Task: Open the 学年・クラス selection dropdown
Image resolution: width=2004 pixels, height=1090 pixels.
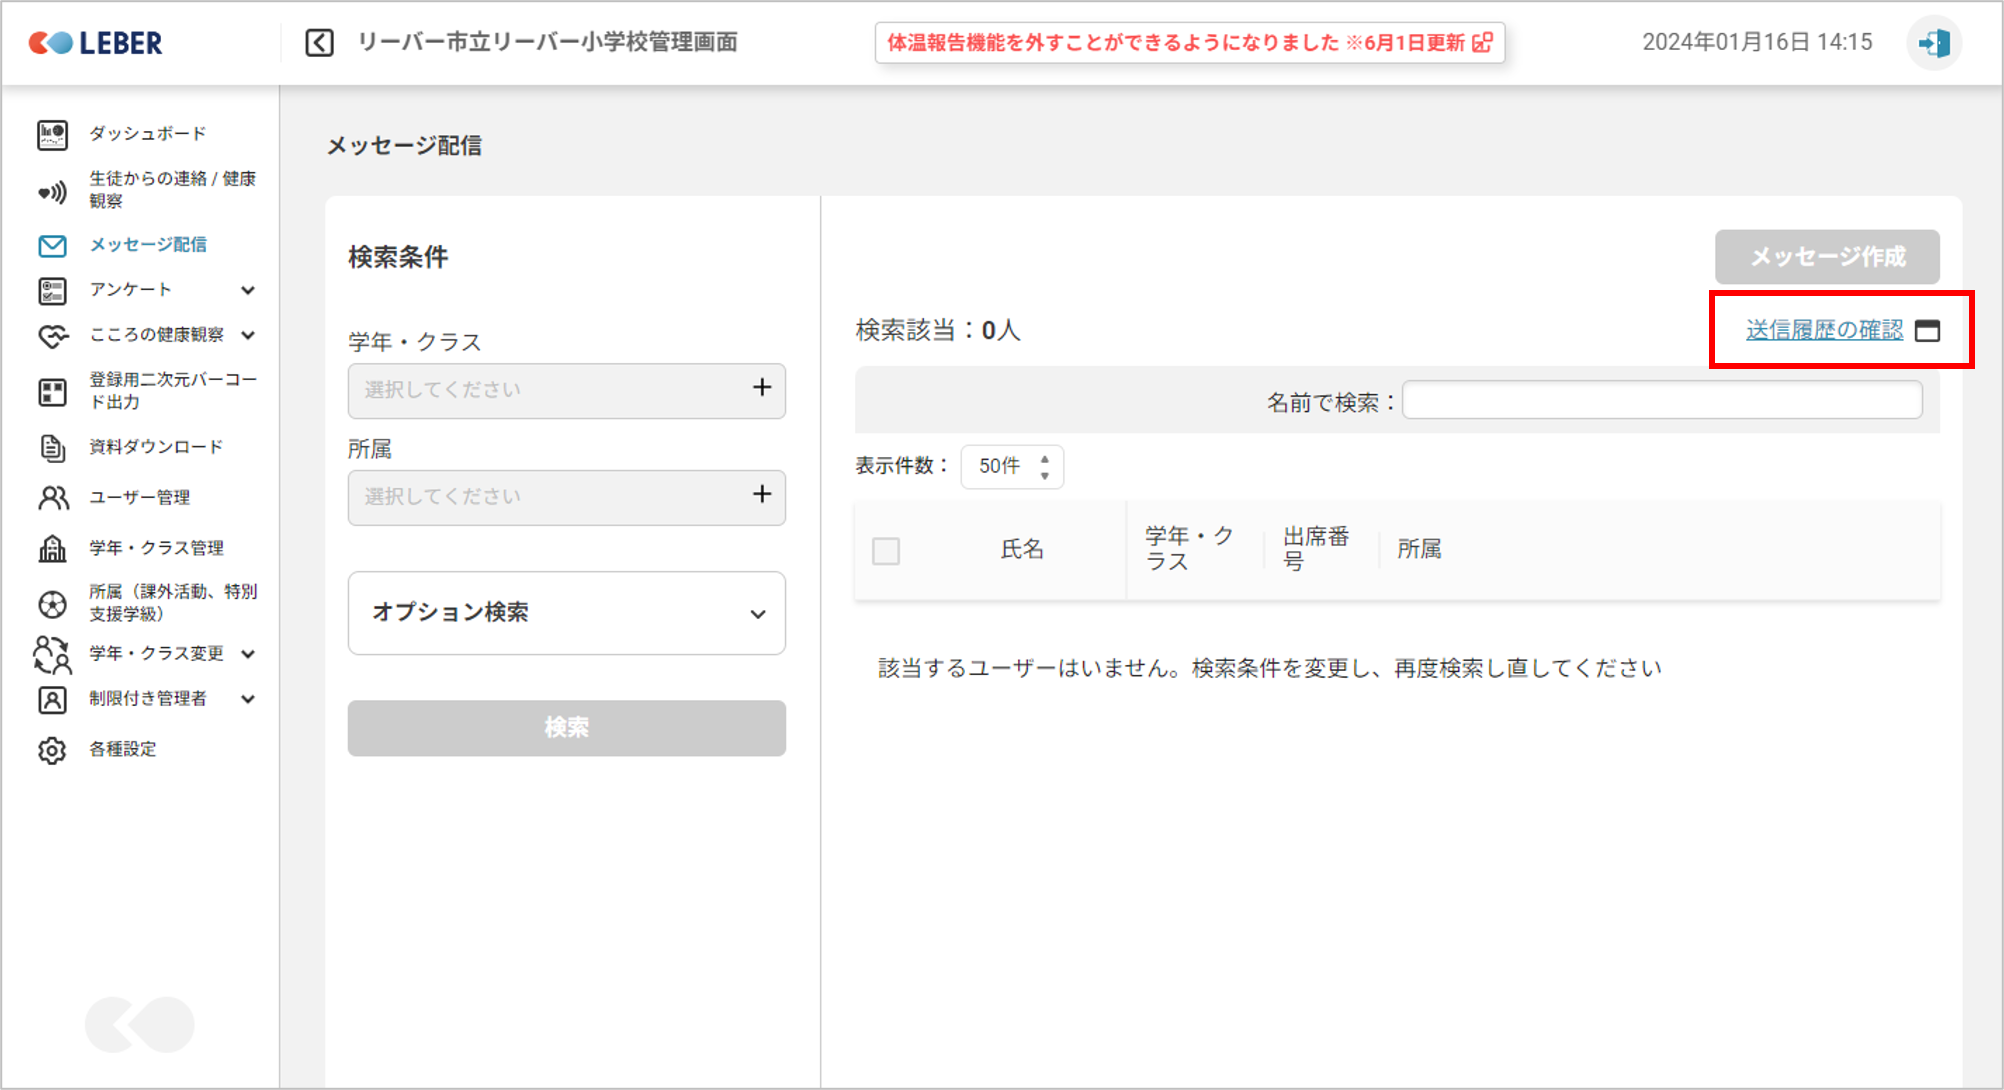Action: point(566,390)
